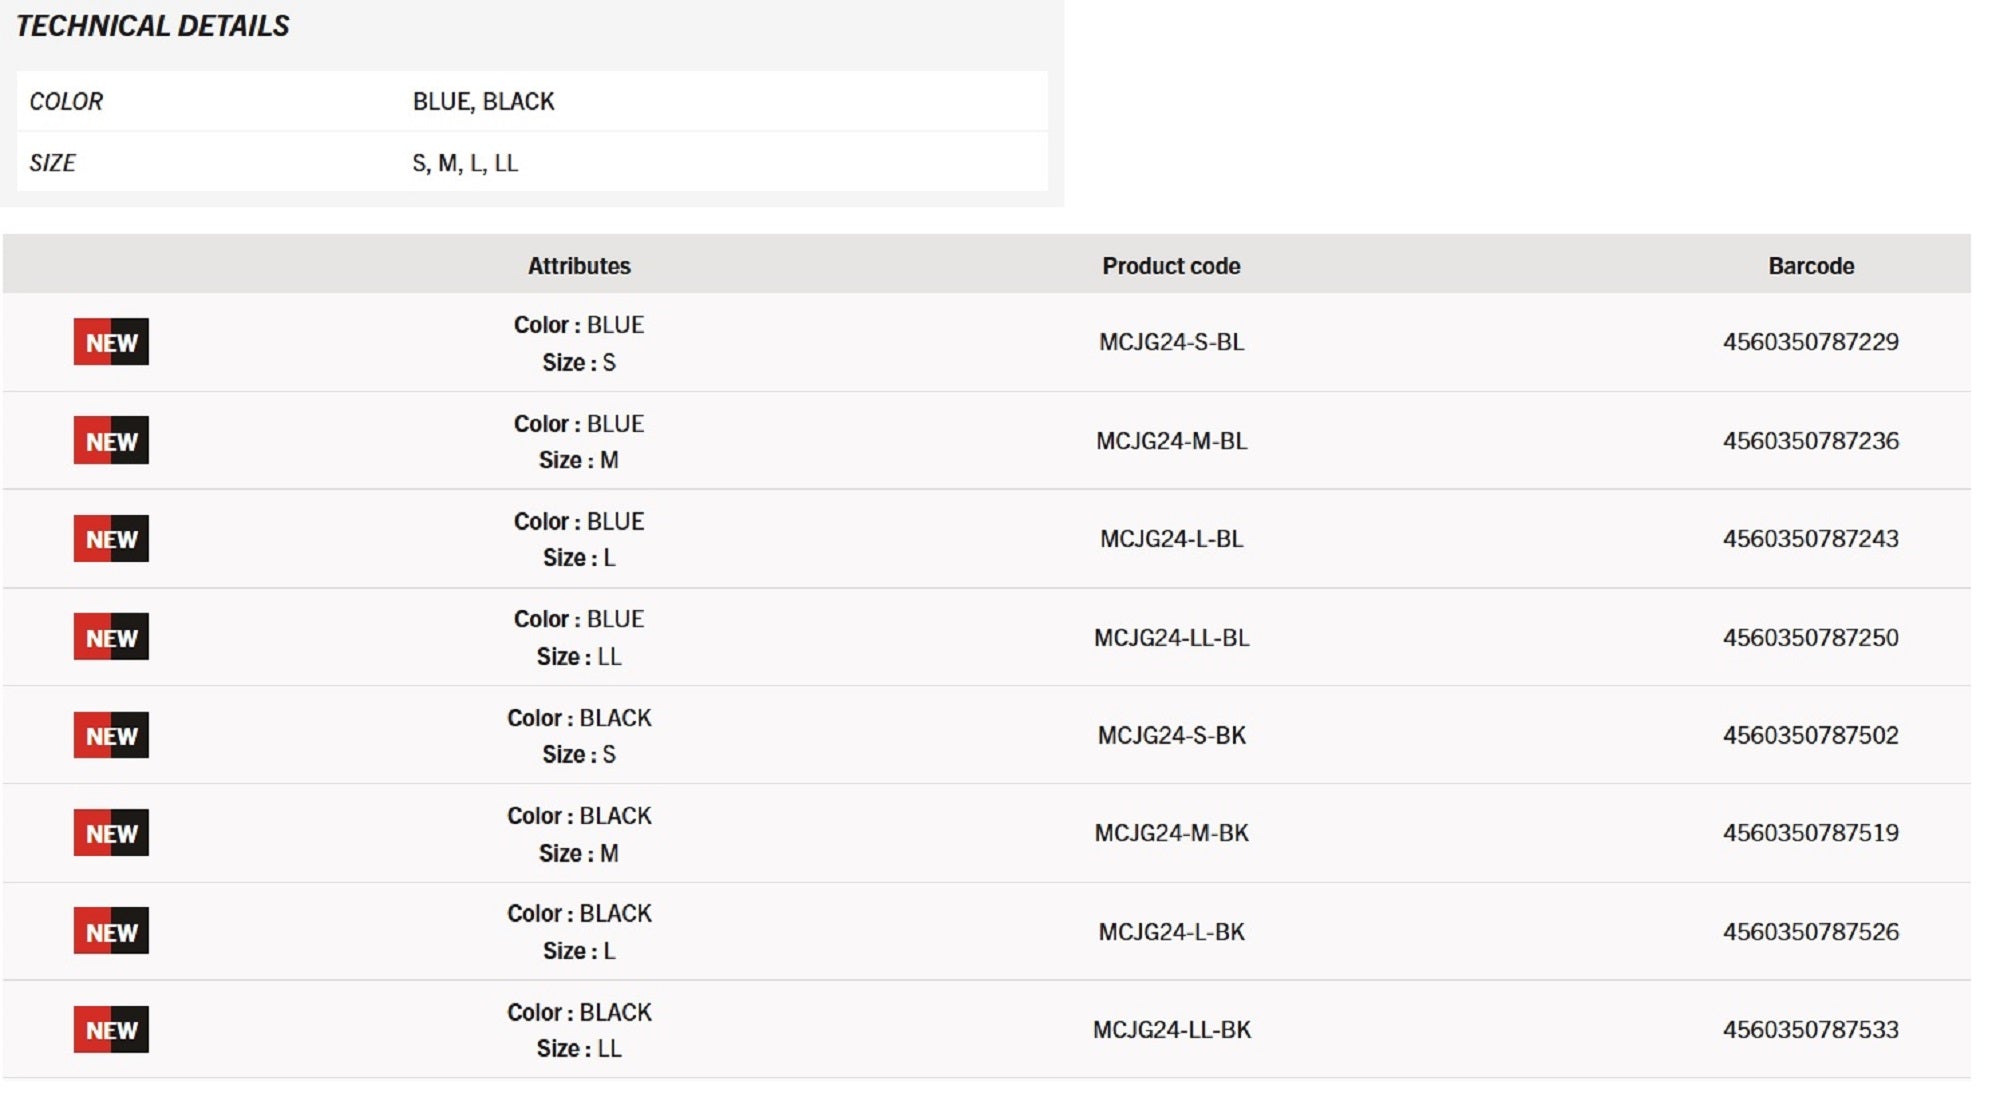
Task: Click barcode 4560350787229
Action: [1810, 342]
